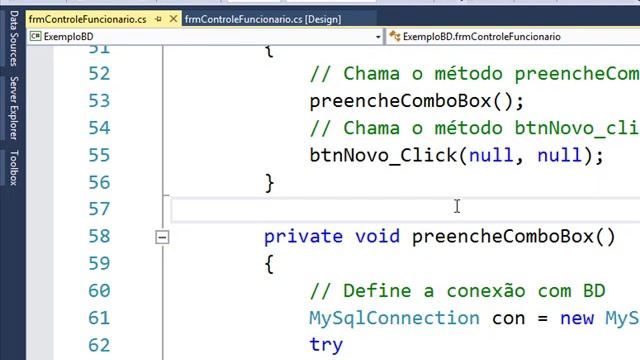The height and width of the screenshot is (360, 640).
Task: Click the try keyword on line 62
Action: tap(326, 346)
